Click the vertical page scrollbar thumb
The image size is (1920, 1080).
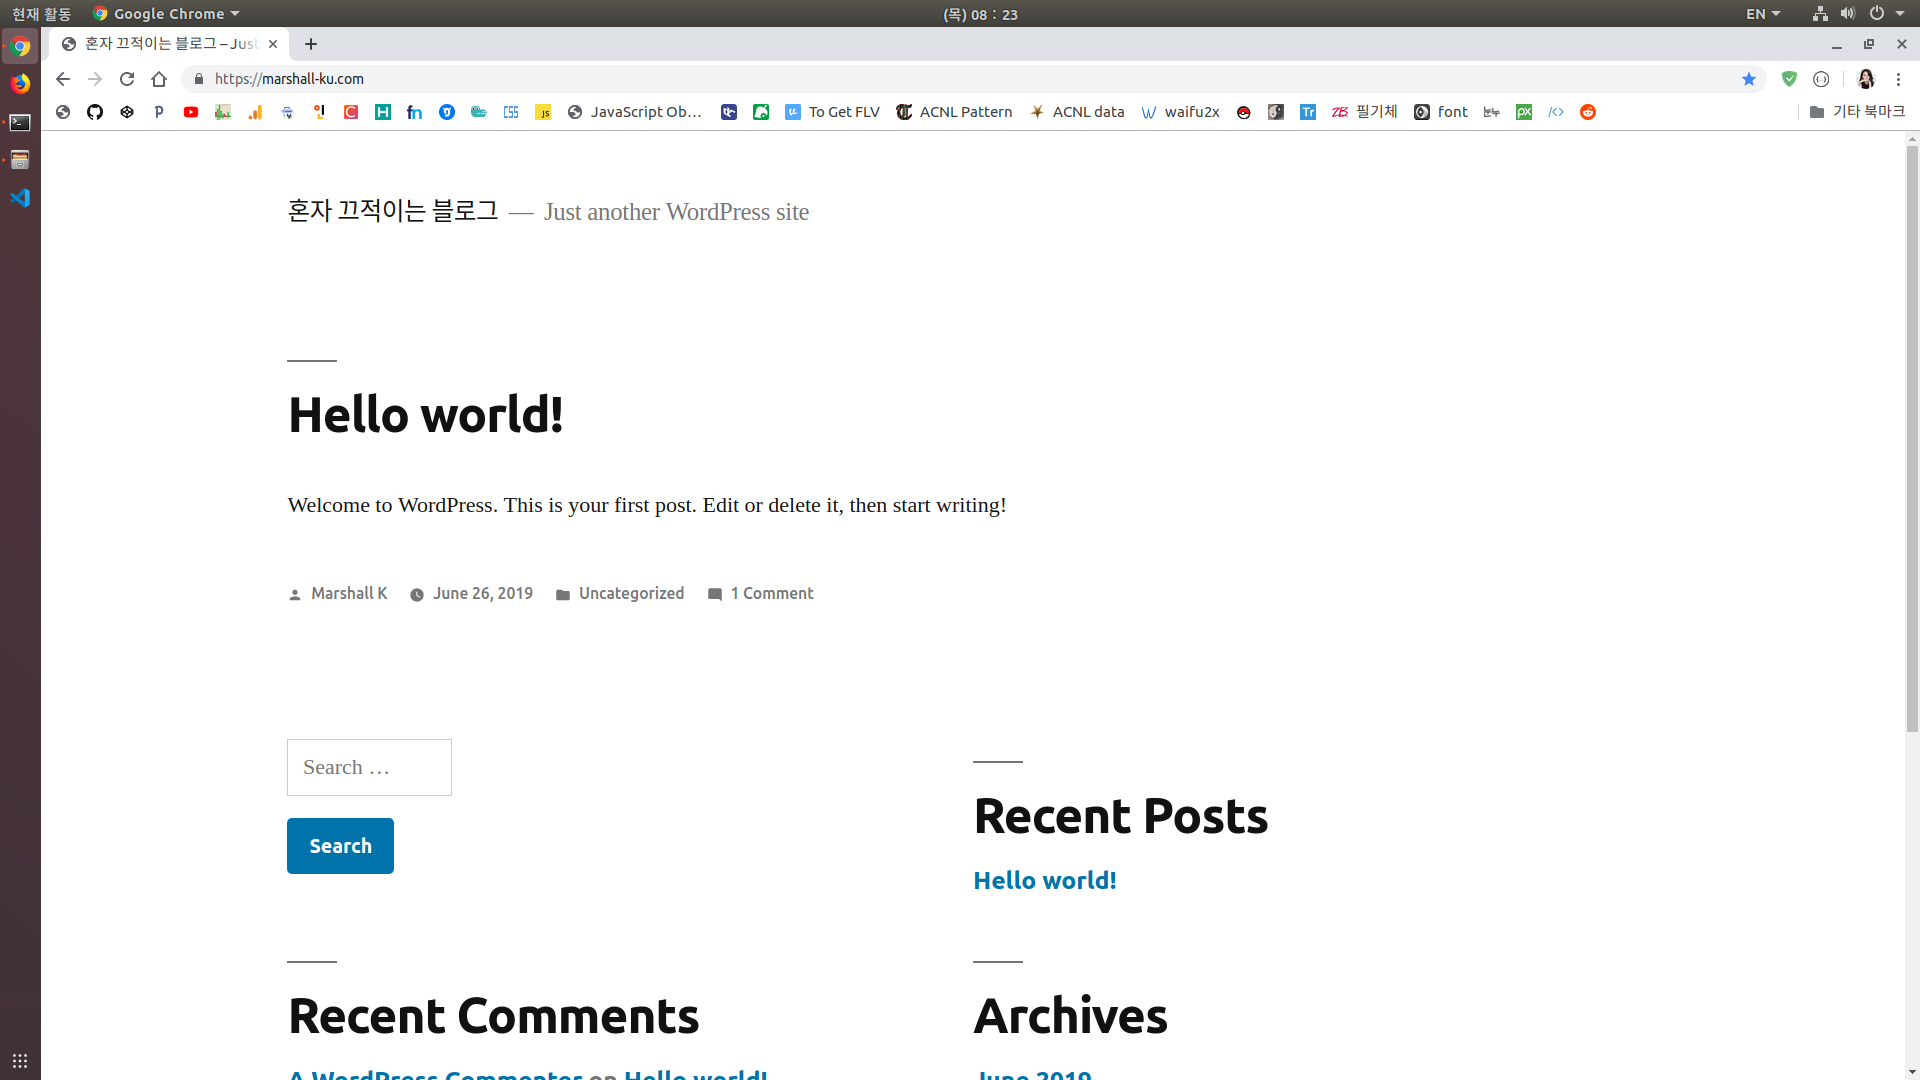(1912, 440)
